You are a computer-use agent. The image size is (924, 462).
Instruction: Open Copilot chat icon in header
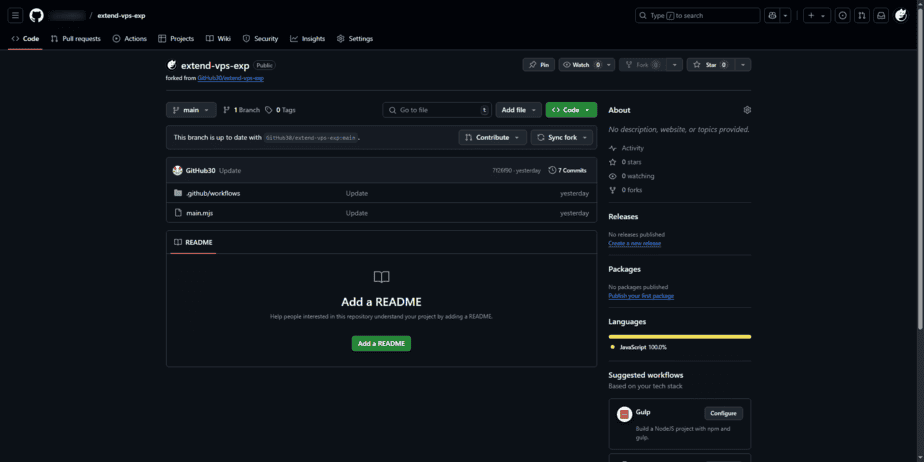click(x=771, y=15)
